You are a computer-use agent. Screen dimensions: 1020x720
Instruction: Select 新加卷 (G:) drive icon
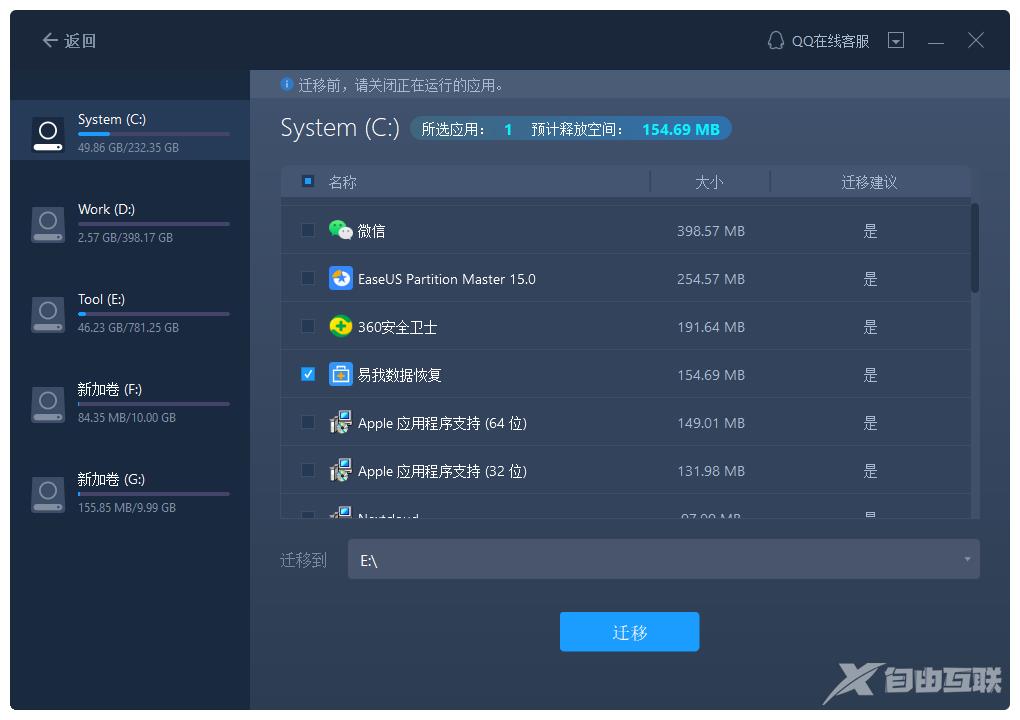coord(48,494)
